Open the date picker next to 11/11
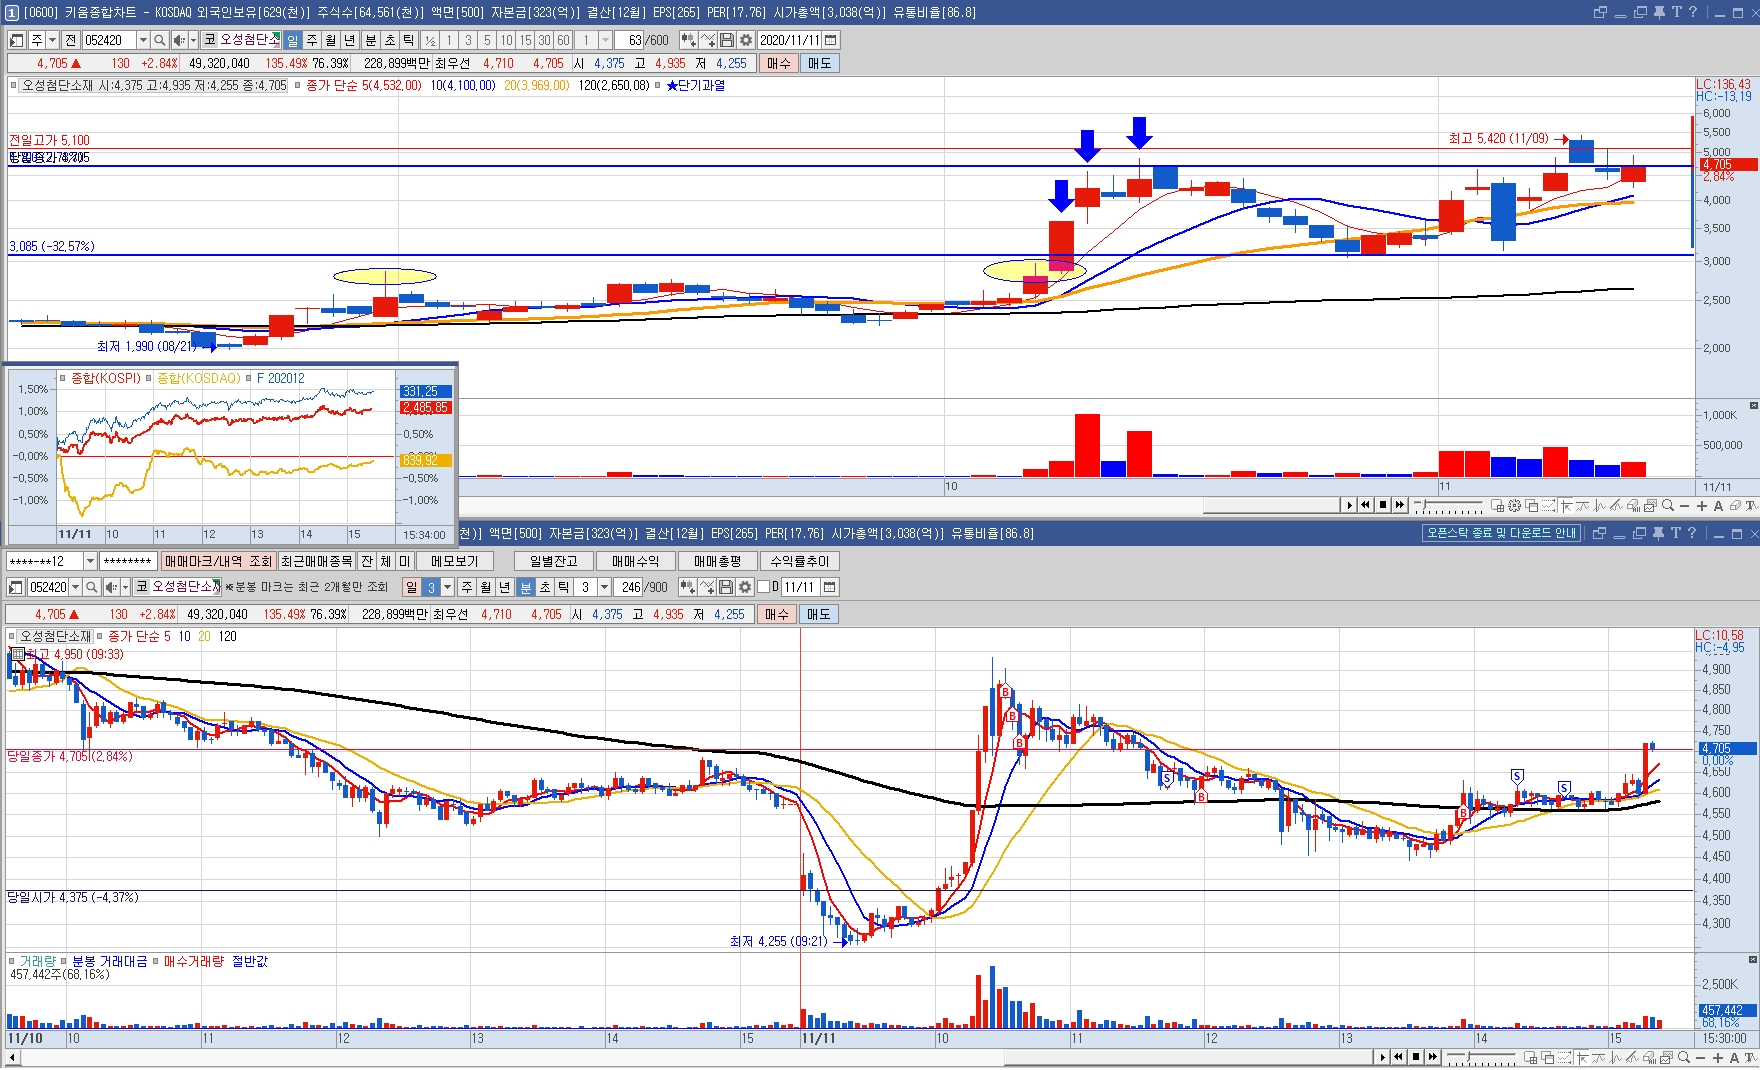 click(x=829, y=587)
